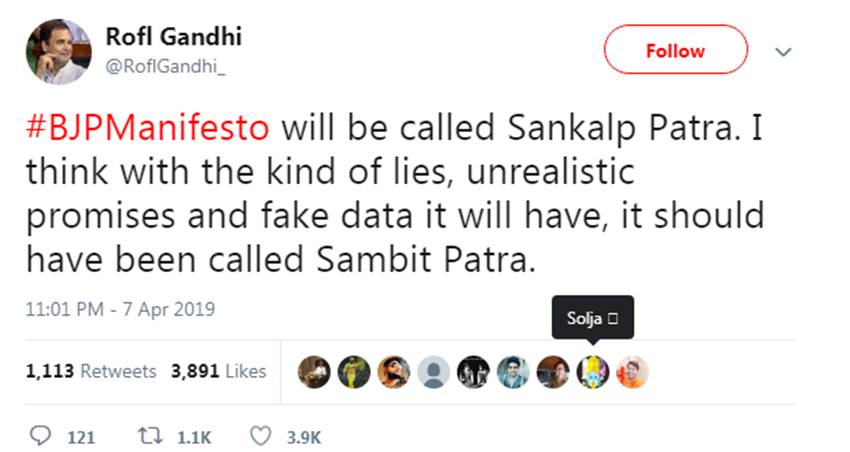Click the retweet arrows icon
This screenshot has height=452, width=850.
[x=149, y=437]
